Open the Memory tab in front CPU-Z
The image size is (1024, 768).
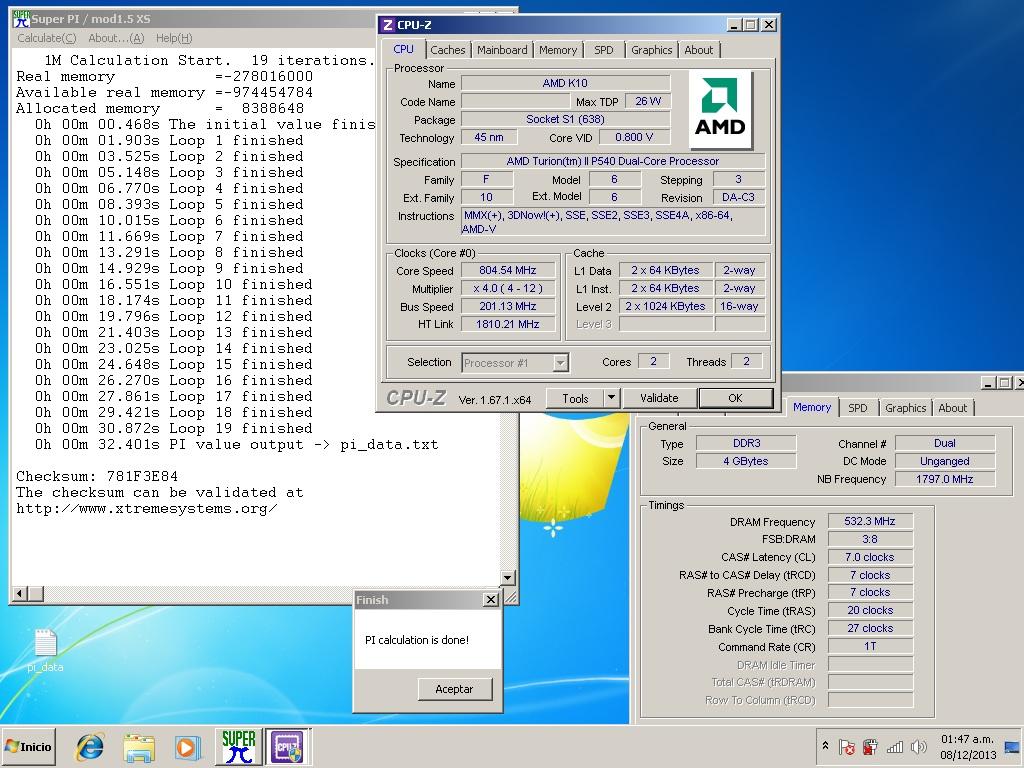pos(558,50)
